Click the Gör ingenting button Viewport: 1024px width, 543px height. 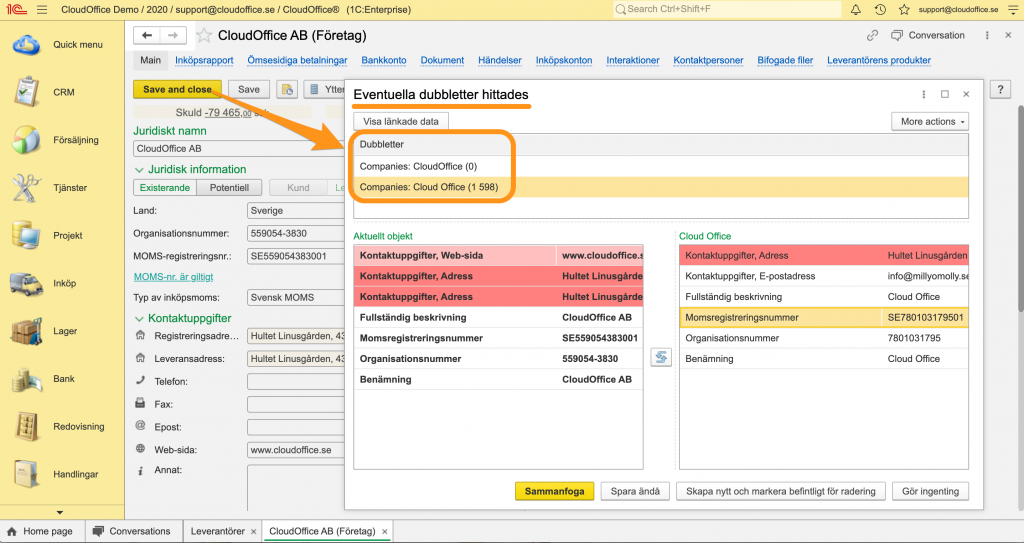coord(931,491)
